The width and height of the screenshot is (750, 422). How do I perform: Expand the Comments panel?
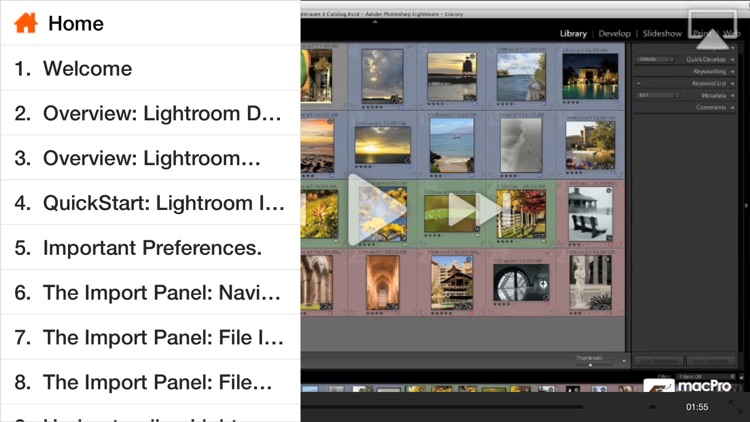click(x=711, y=107)
